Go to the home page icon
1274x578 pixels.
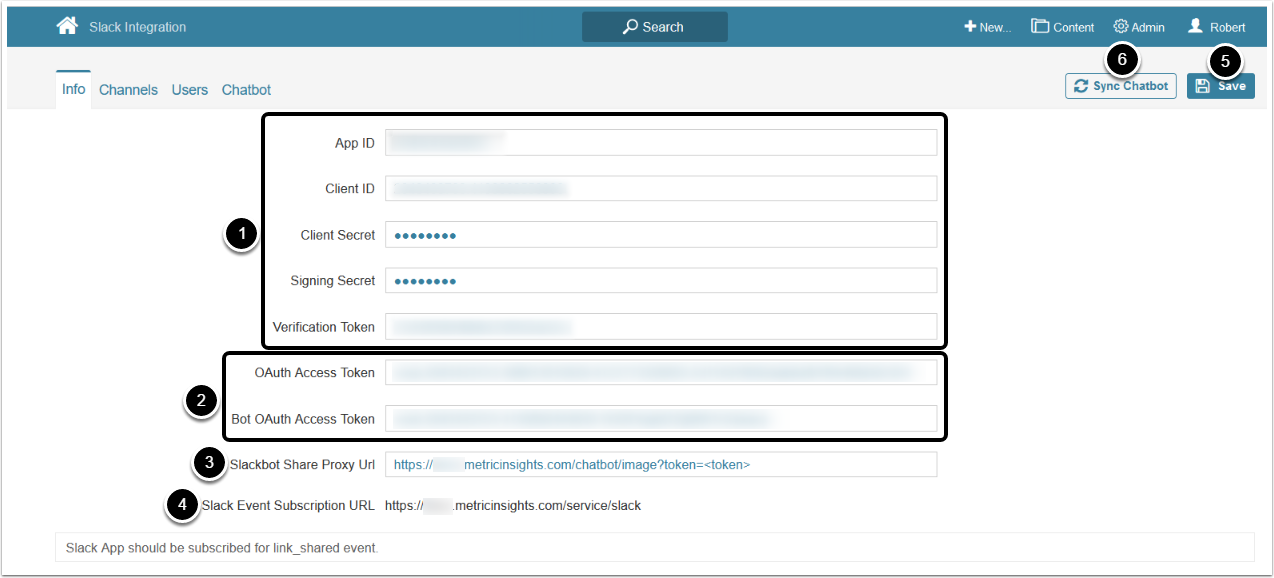pos(67,26)
